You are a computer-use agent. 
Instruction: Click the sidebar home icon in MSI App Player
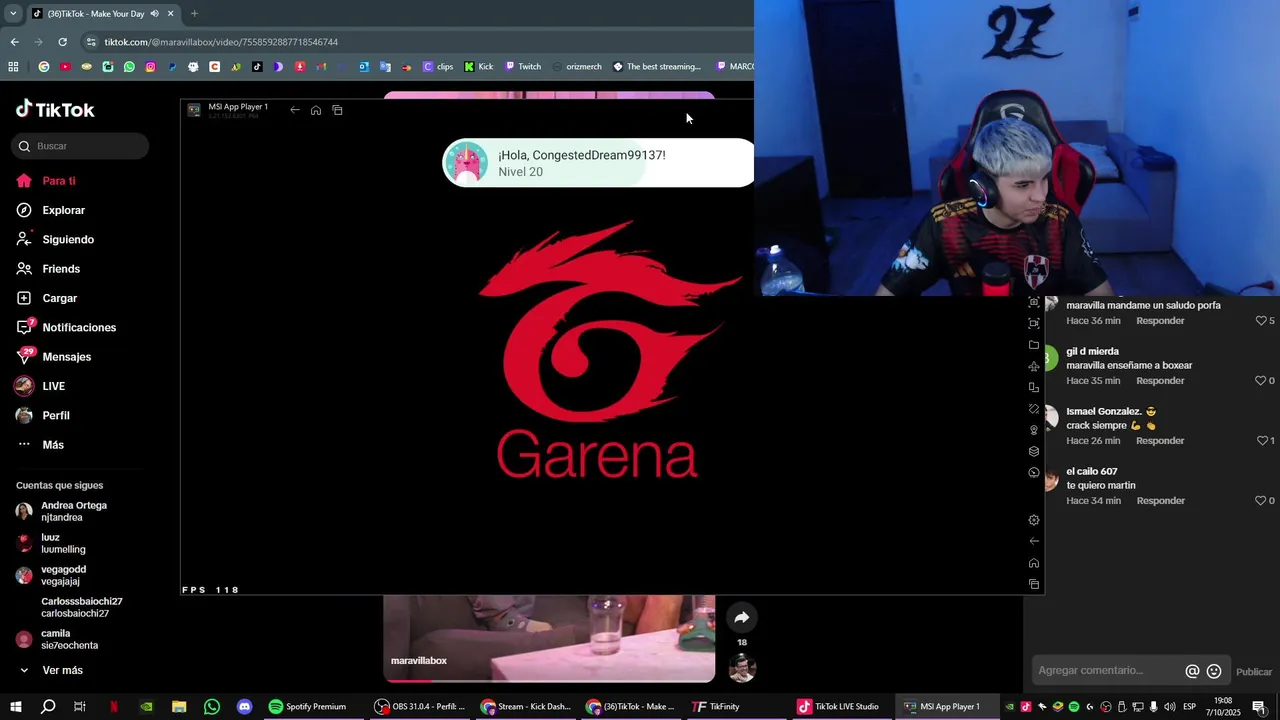click(1034, 563)
